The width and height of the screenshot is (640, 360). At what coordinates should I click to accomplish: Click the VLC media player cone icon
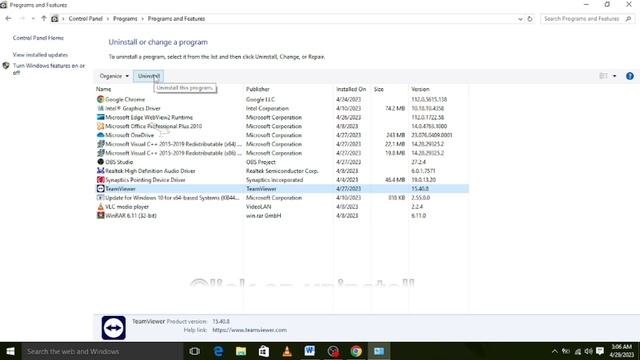[100, 207]
